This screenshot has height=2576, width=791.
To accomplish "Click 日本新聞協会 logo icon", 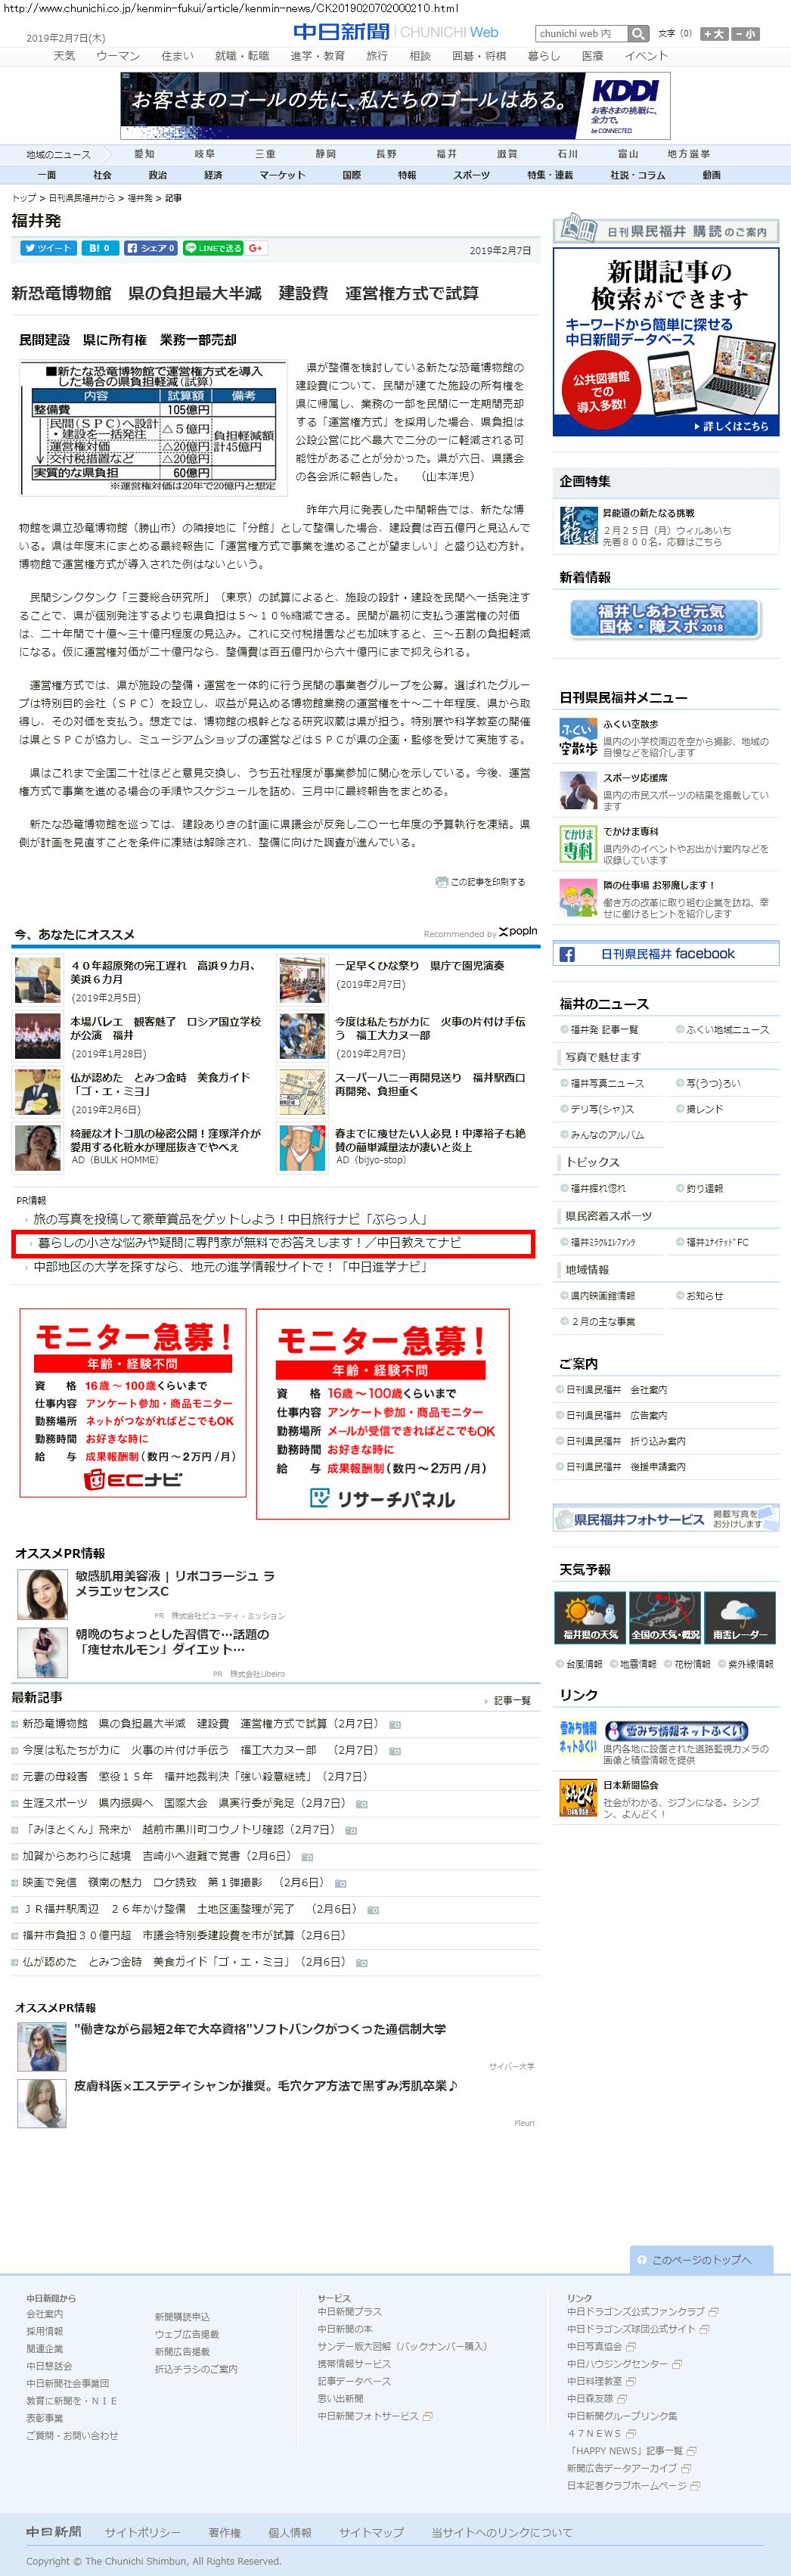I will click(578, 1798).
